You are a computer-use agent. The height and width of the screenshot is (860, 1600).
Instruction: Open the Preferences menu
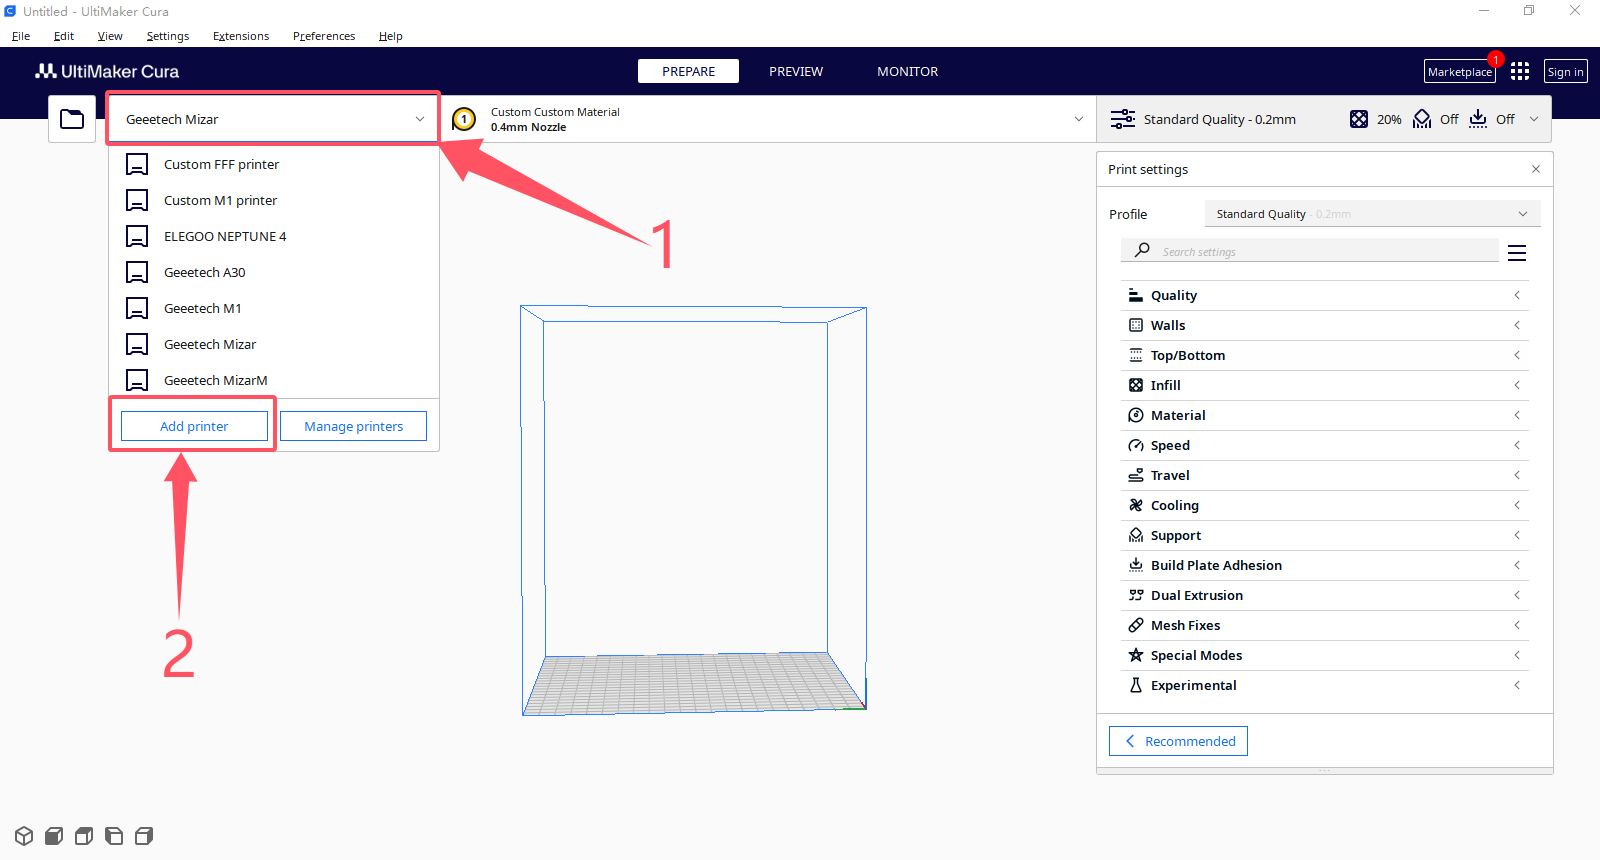(x=324, y=36)
